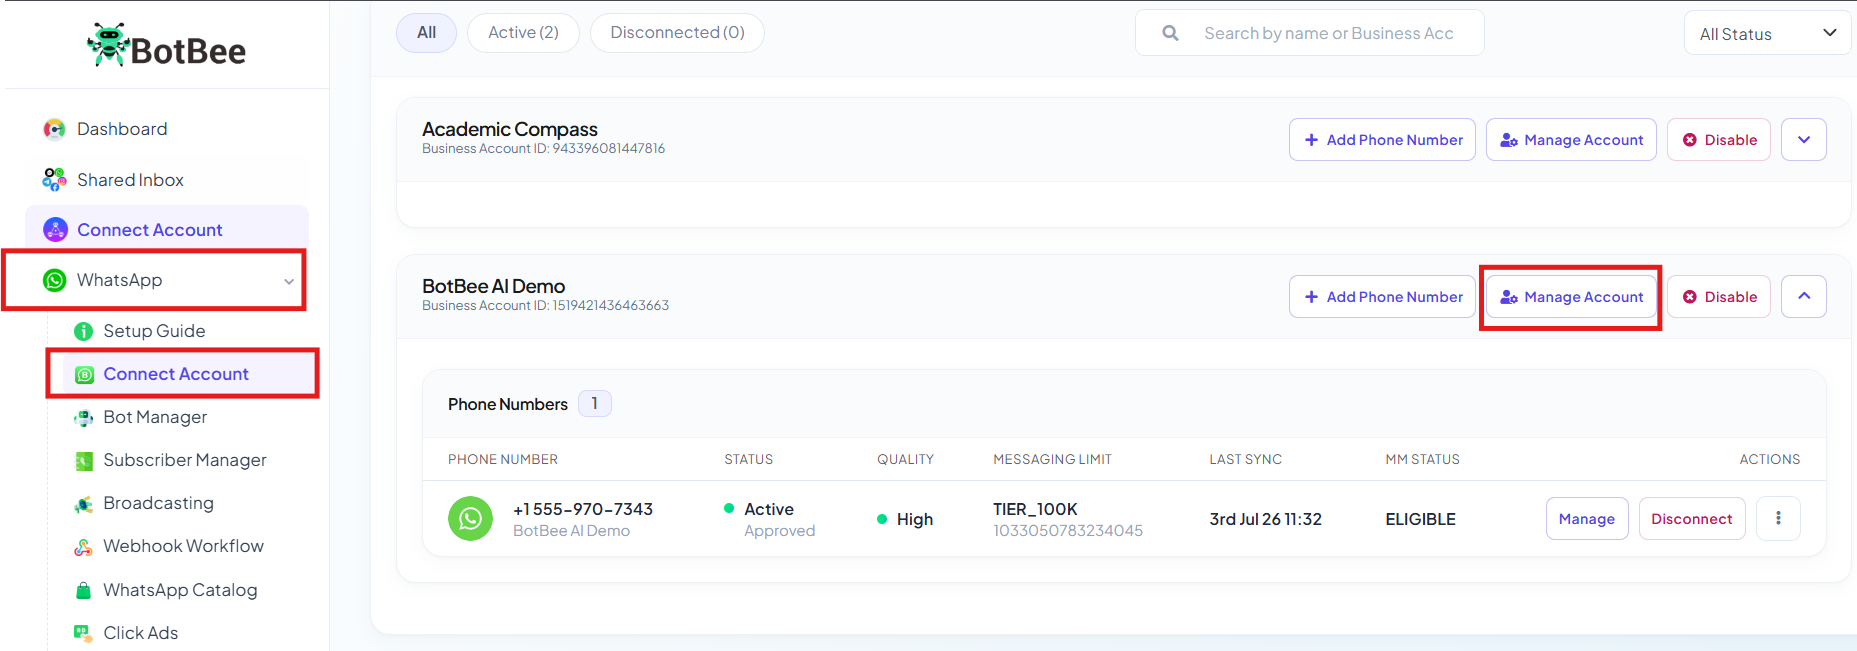Click the Setup Guide info icon
Viewport: 1857px width, 651px height.
click(x=84, y=331)
